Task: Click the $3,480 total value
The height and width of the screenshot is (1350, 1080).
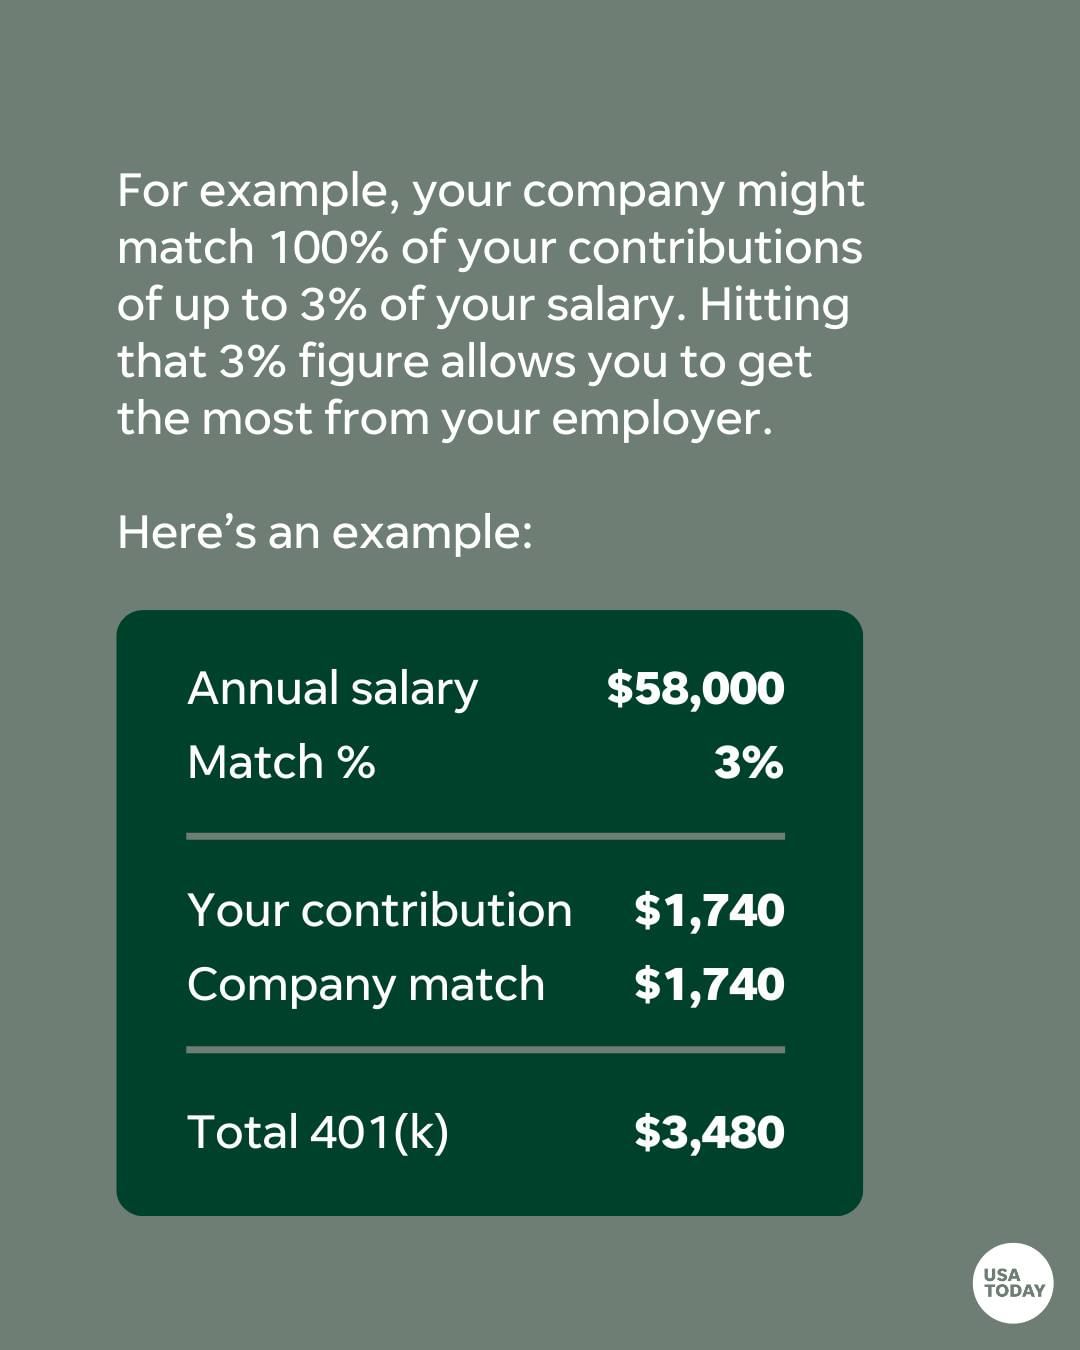Action: pyautogui.click(x=709, y=1133)
